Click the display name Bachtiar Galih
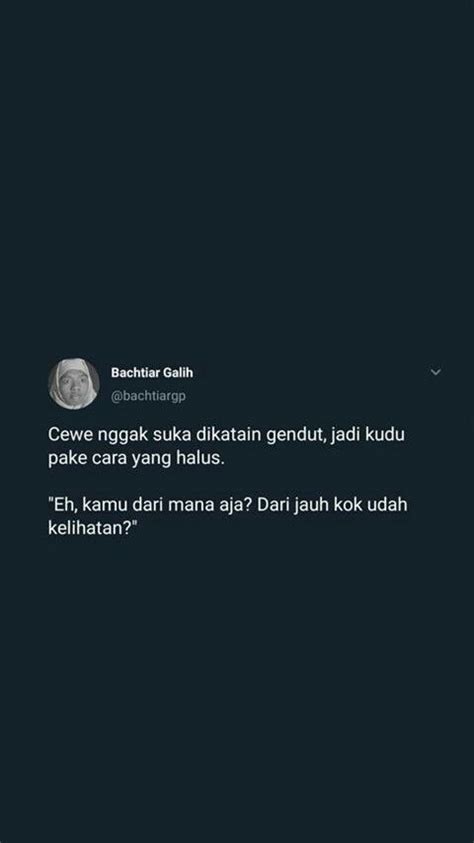The image size is (474, 843). point(152,373)
